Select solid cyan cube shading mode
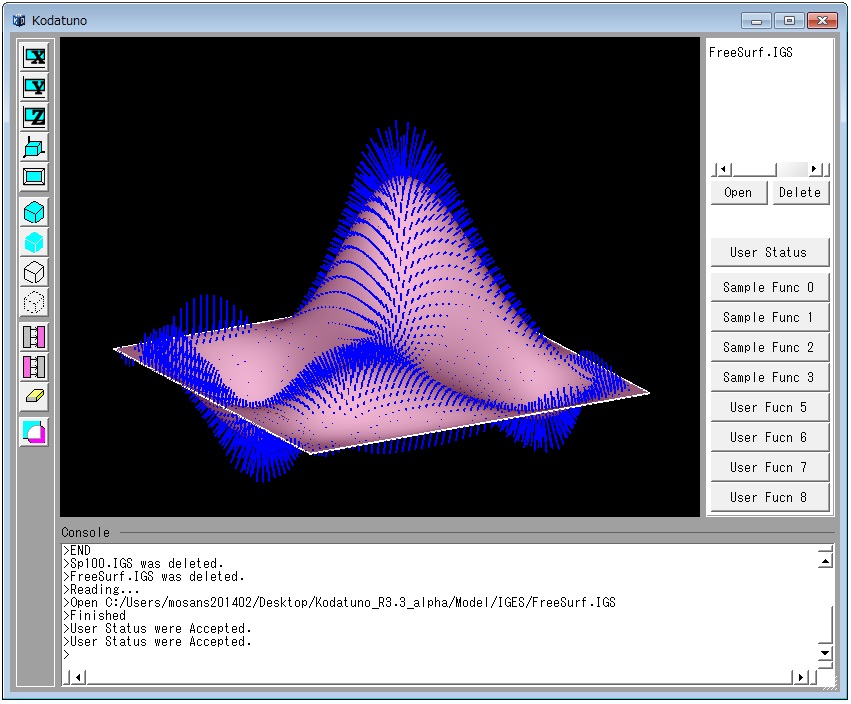 click(34, 243)
